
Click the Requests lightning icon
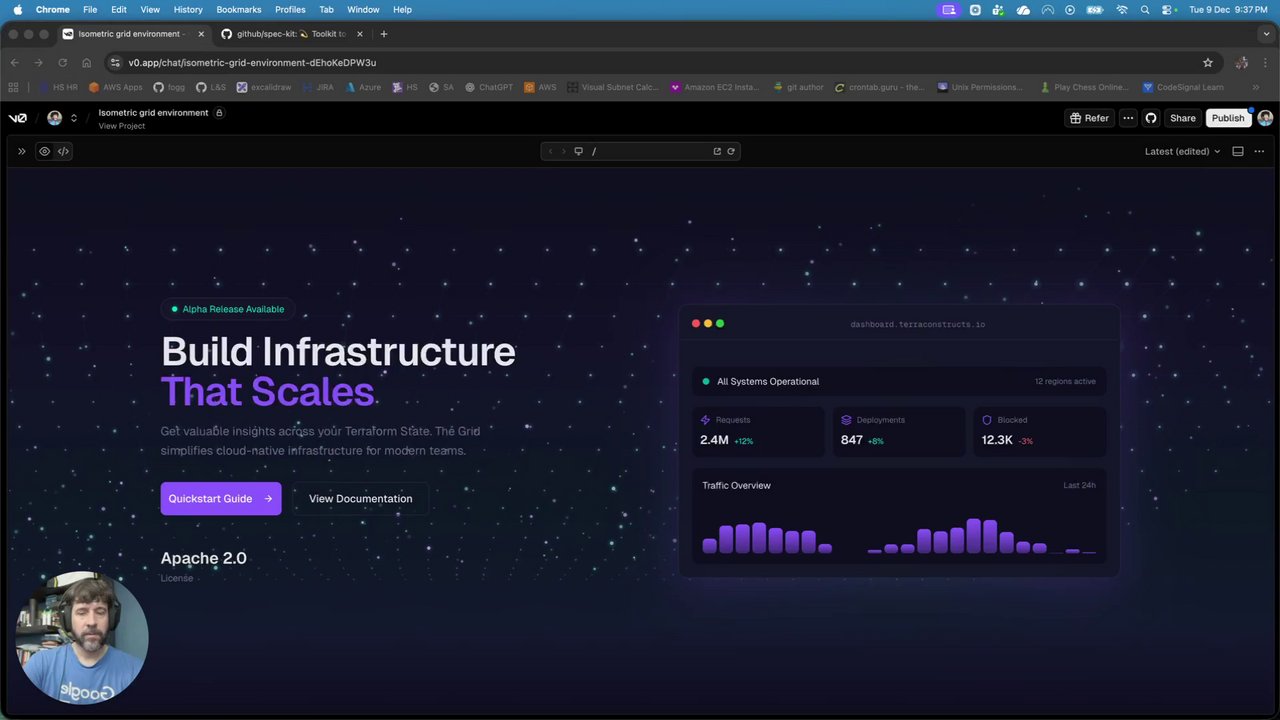pos(706,420)
